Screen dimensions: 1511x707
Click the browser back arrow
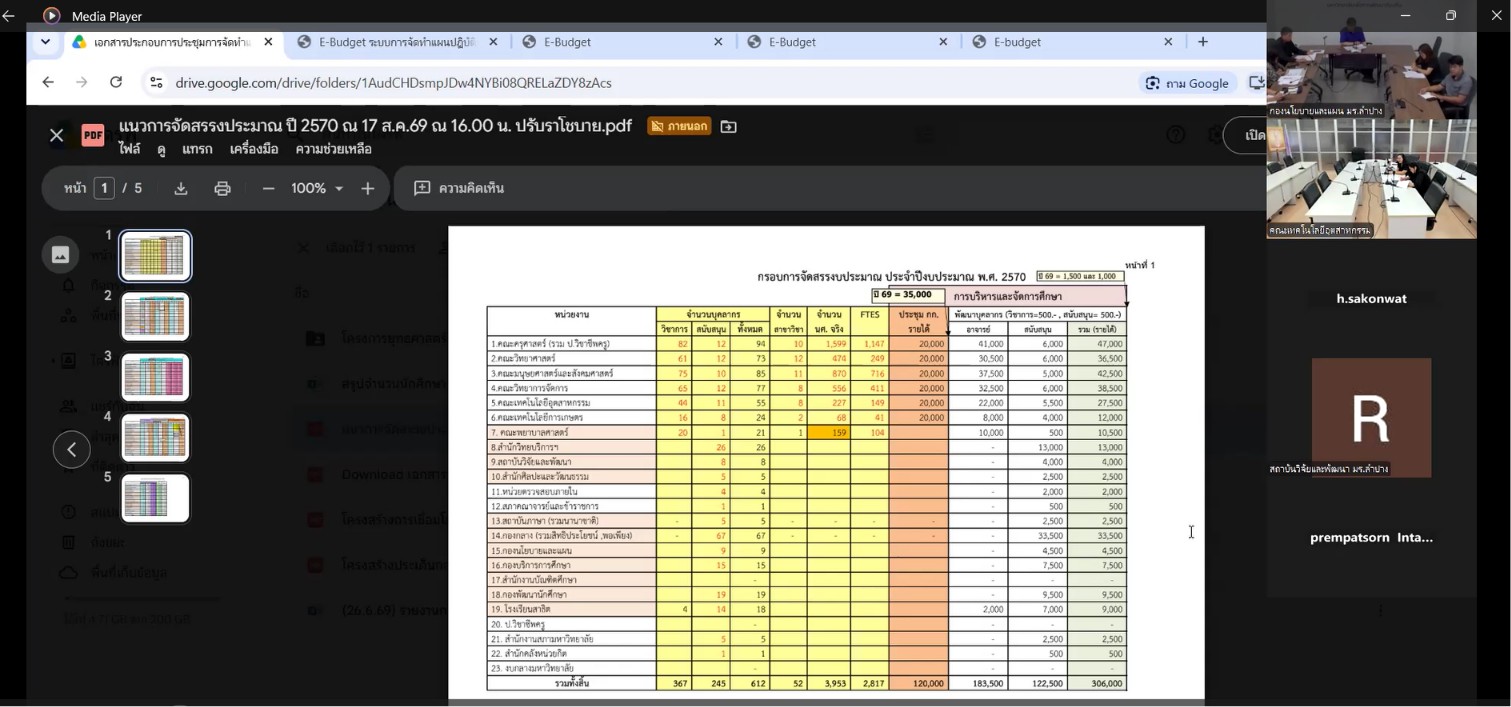(48, 82)
